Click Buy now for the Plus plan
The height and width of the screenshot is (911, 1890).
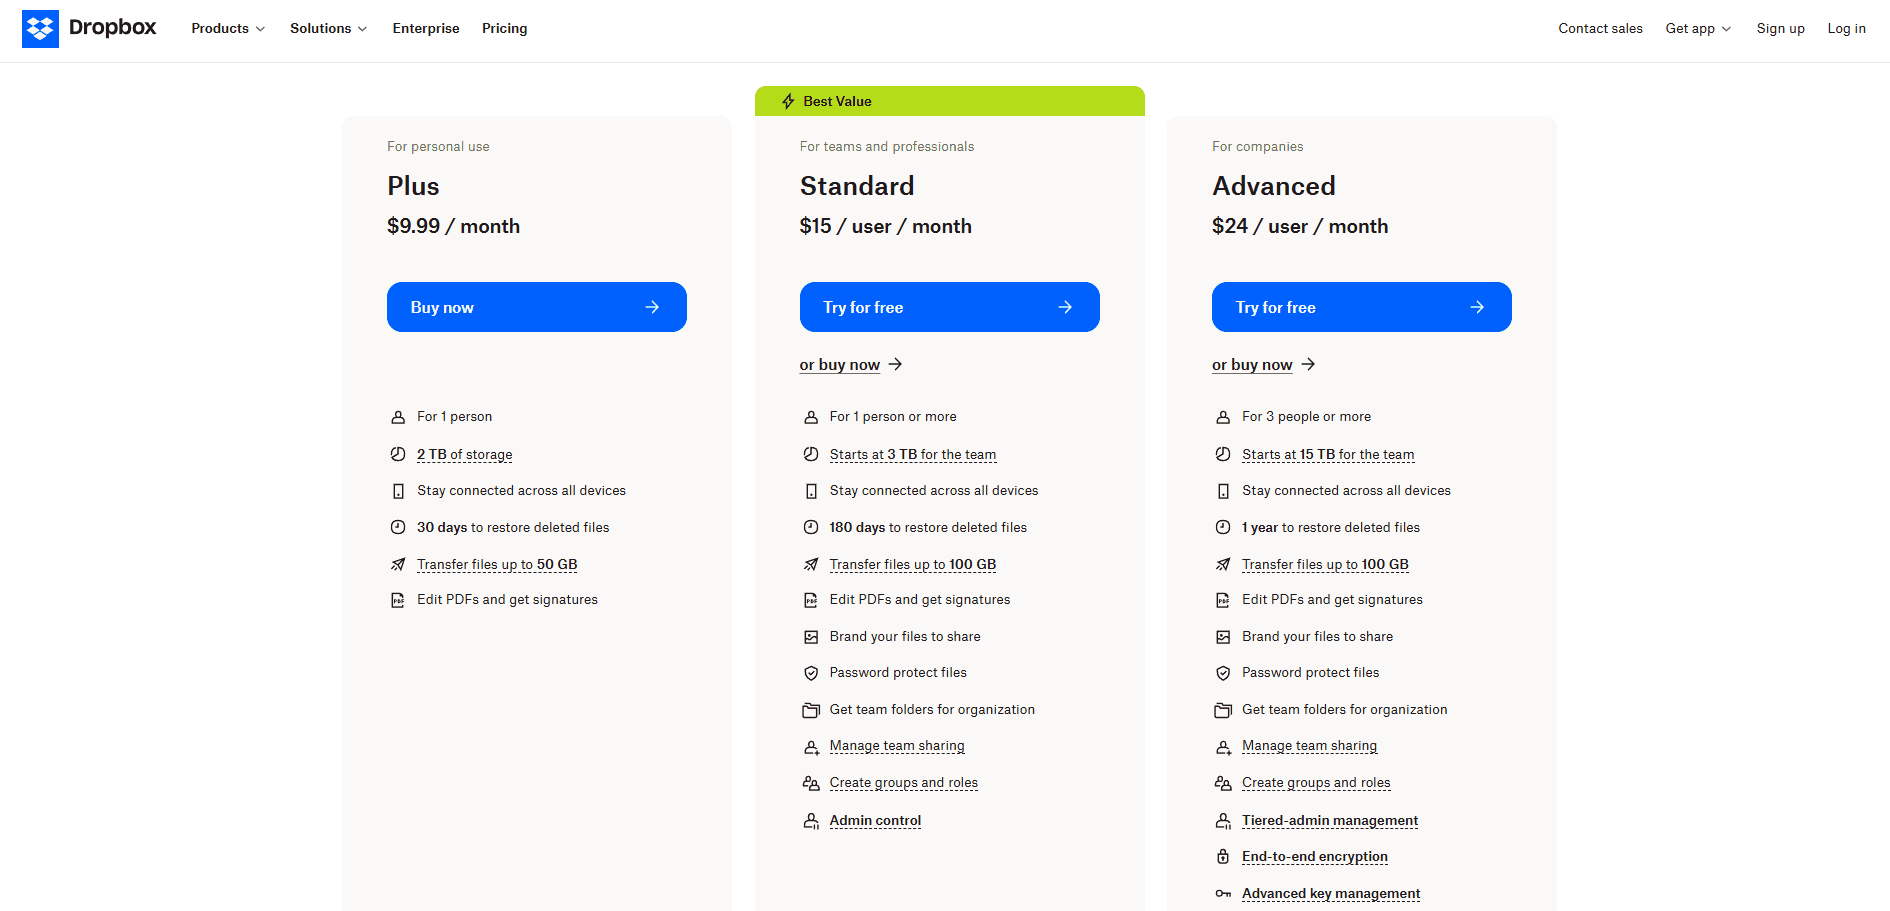point(536,307)
